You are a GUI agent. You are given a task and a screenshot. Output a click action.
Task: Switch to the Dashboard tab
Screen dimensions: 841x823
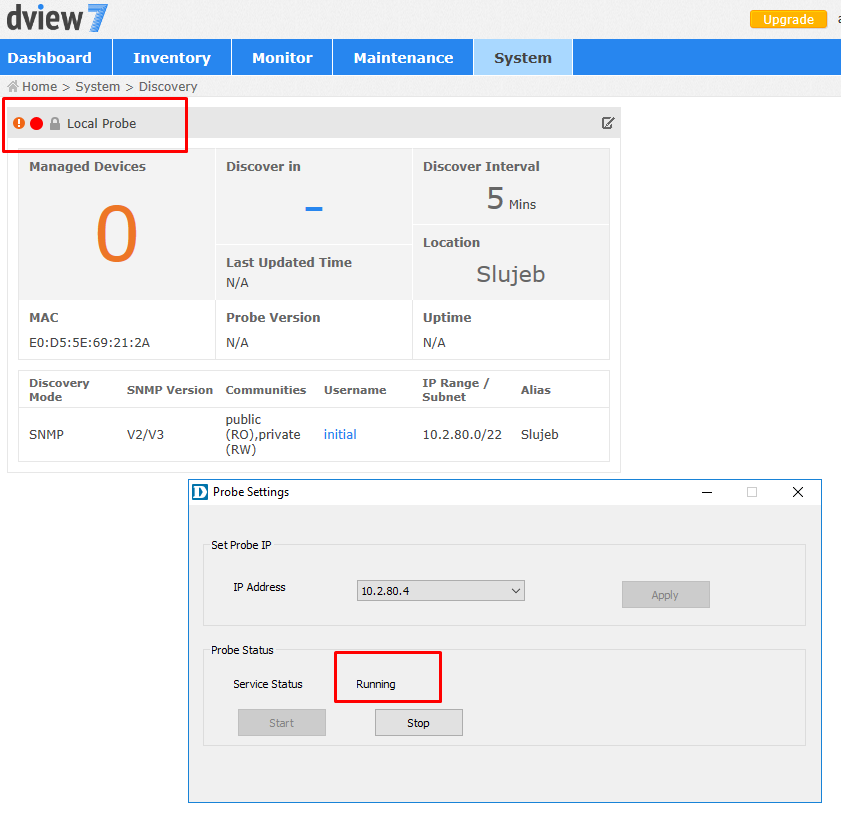(x=50, y=58)
